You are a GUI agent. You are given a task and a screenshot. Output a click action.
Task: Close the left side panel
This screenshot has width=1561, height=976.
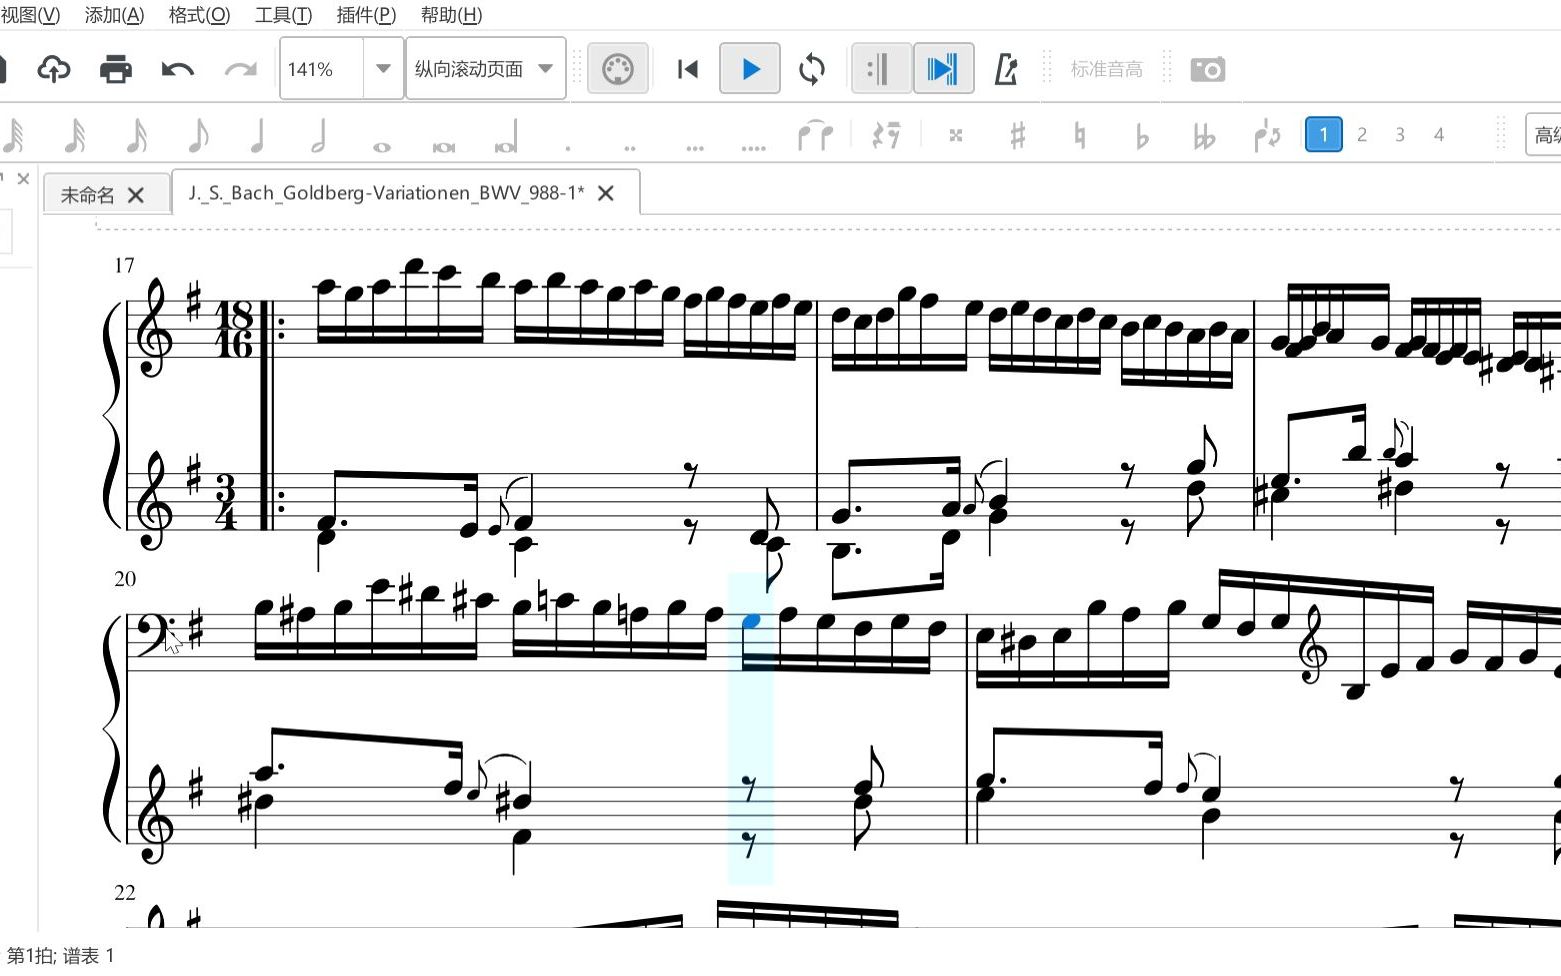pyautogui.click(x=23, y=178)
